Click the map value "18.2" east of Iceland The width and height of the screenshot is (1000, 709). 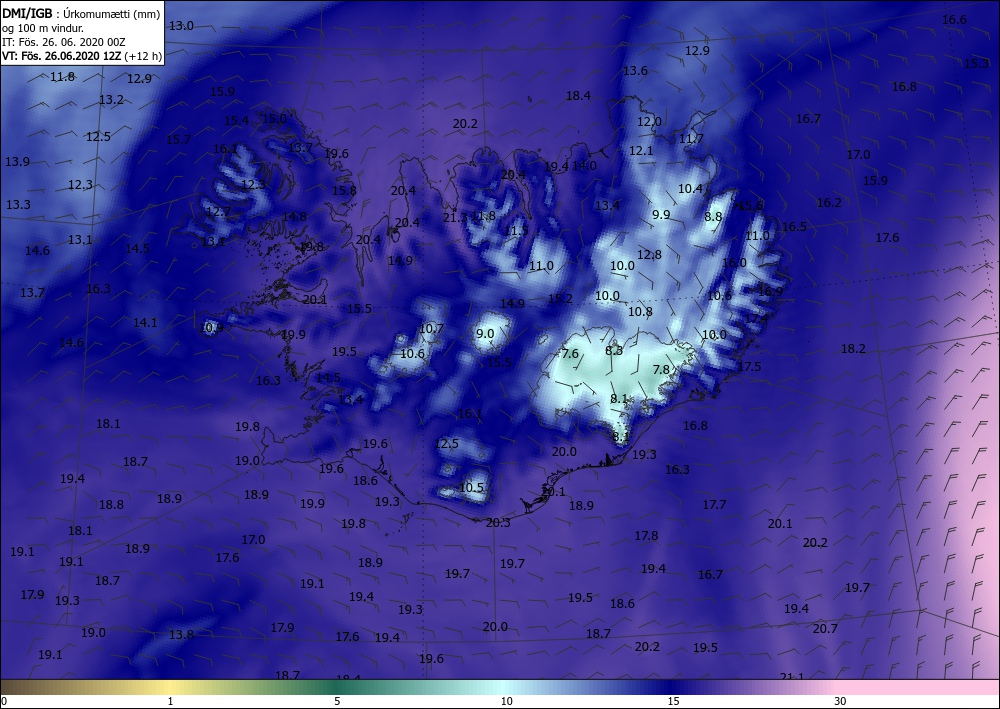[x=853, y=349]
